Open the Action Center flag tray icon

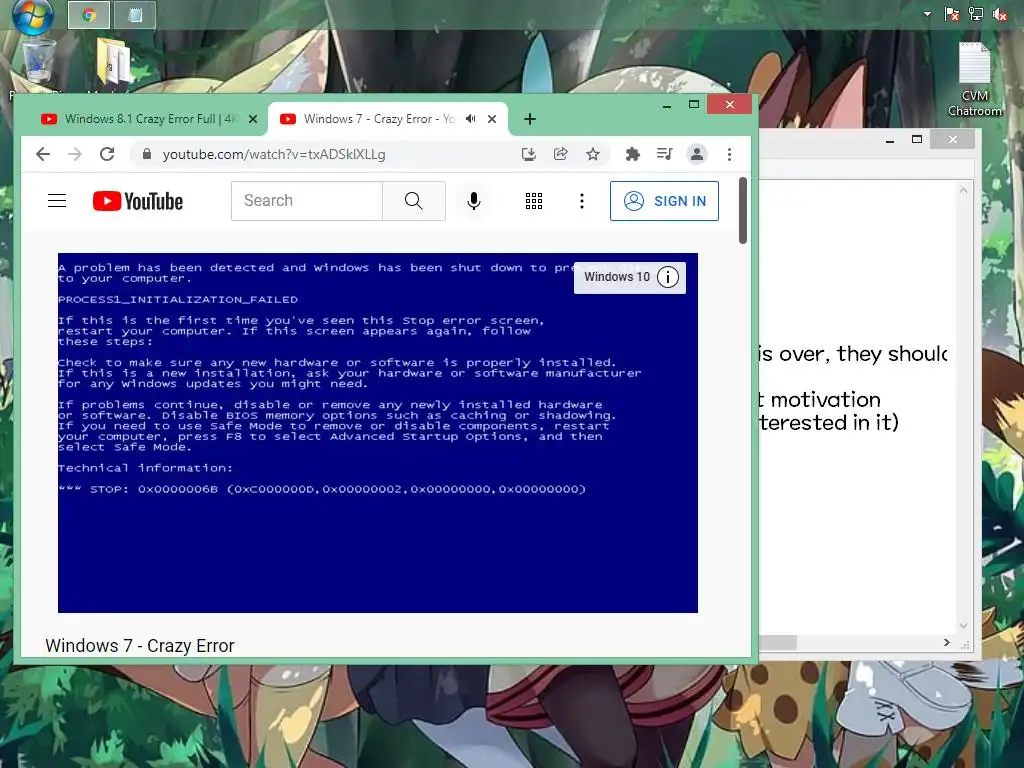952,14
